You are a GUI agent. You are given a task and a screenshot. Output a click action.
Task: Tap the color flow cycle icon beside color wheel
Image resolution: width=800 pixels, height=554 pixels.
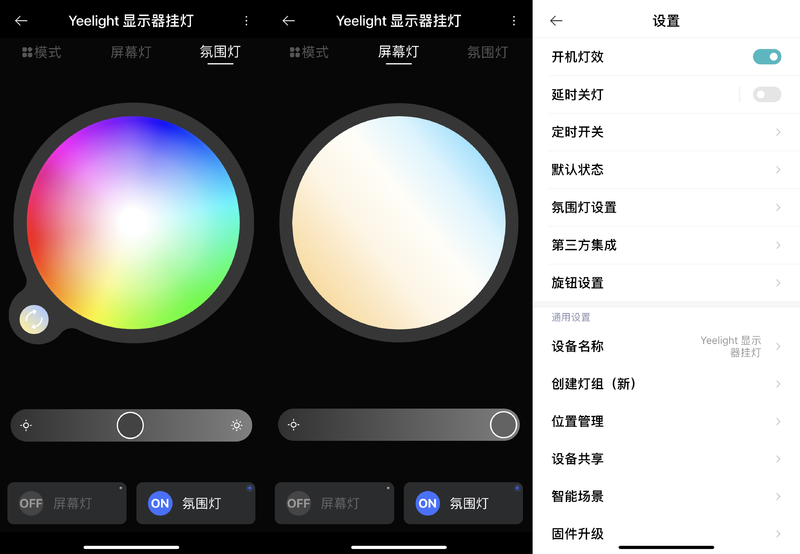[x=34, y=319]
